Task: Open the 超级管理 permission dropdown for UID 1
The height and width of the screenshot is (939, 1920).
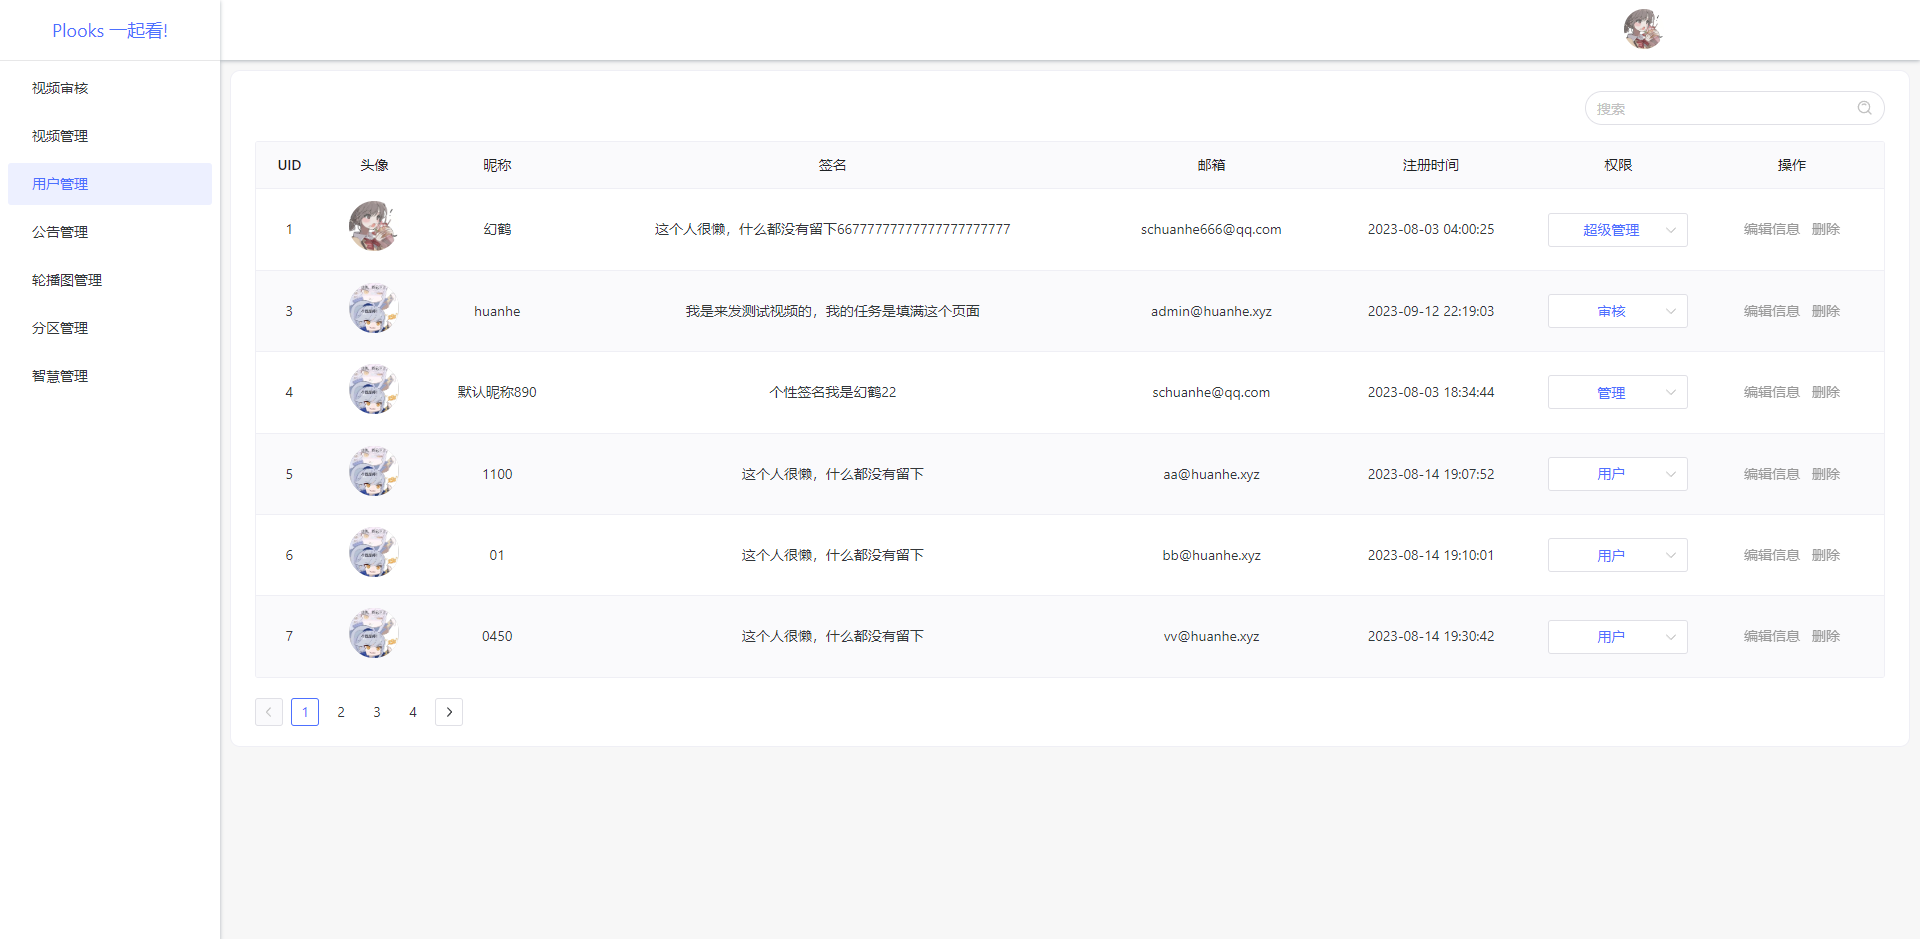Action: [1617, 229]
